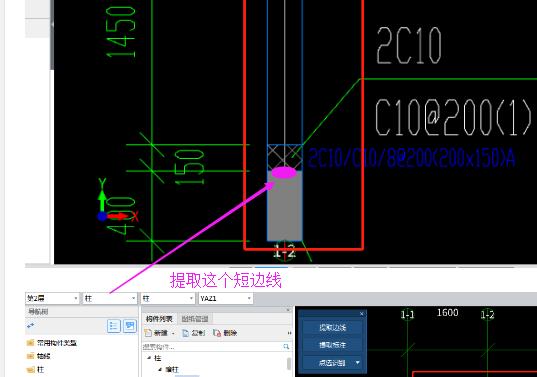The width and height of the screenshot is (537, 377).
Task: Click the 150 dimension text in drawing
Action: coord(190,167)
